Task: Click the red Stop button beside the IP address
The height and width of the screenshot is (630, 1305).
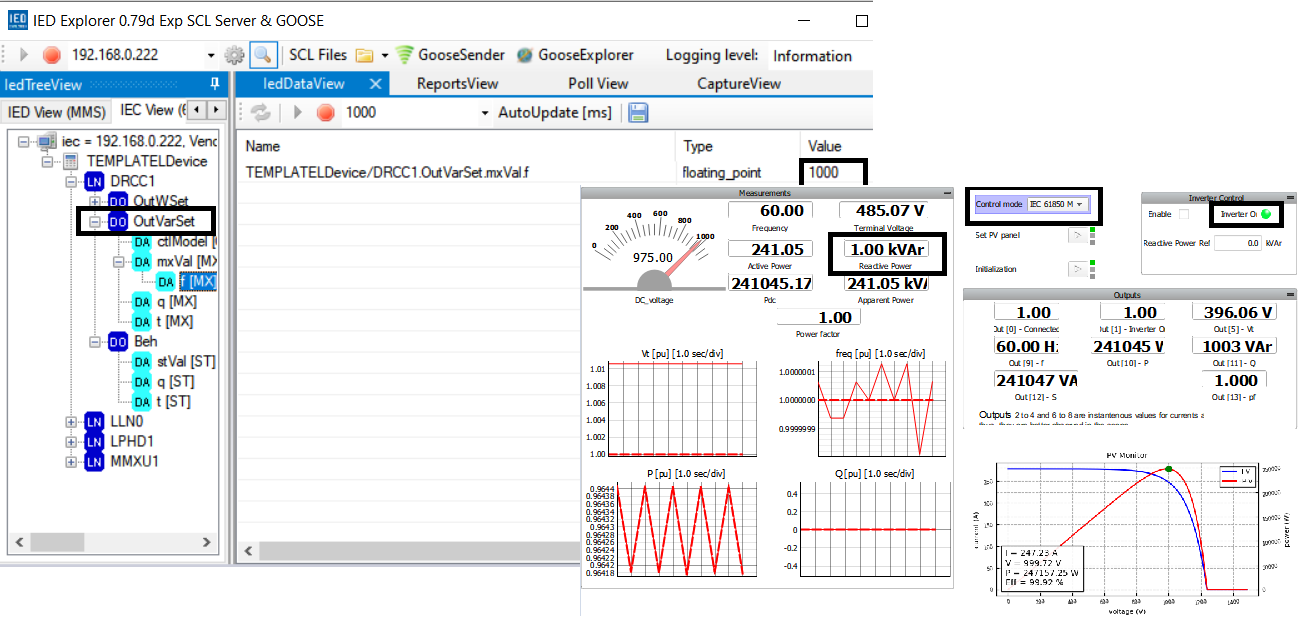Action: tap(51, 55)
